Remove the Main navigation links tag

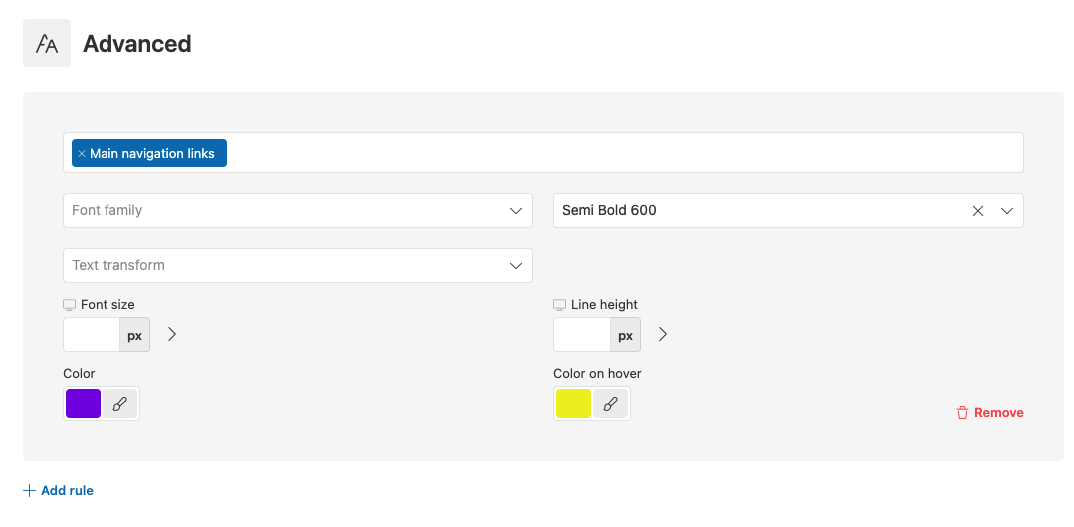click(82, 154)
